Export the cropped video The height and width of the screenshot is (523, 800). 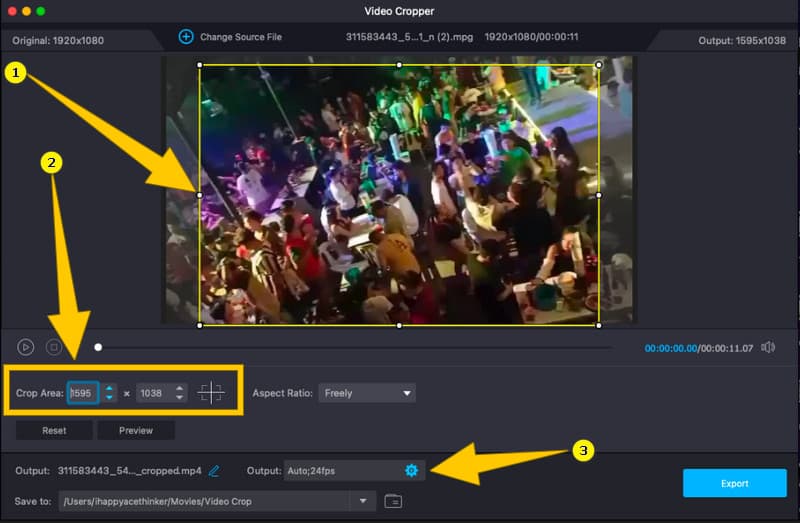(734, 483)
